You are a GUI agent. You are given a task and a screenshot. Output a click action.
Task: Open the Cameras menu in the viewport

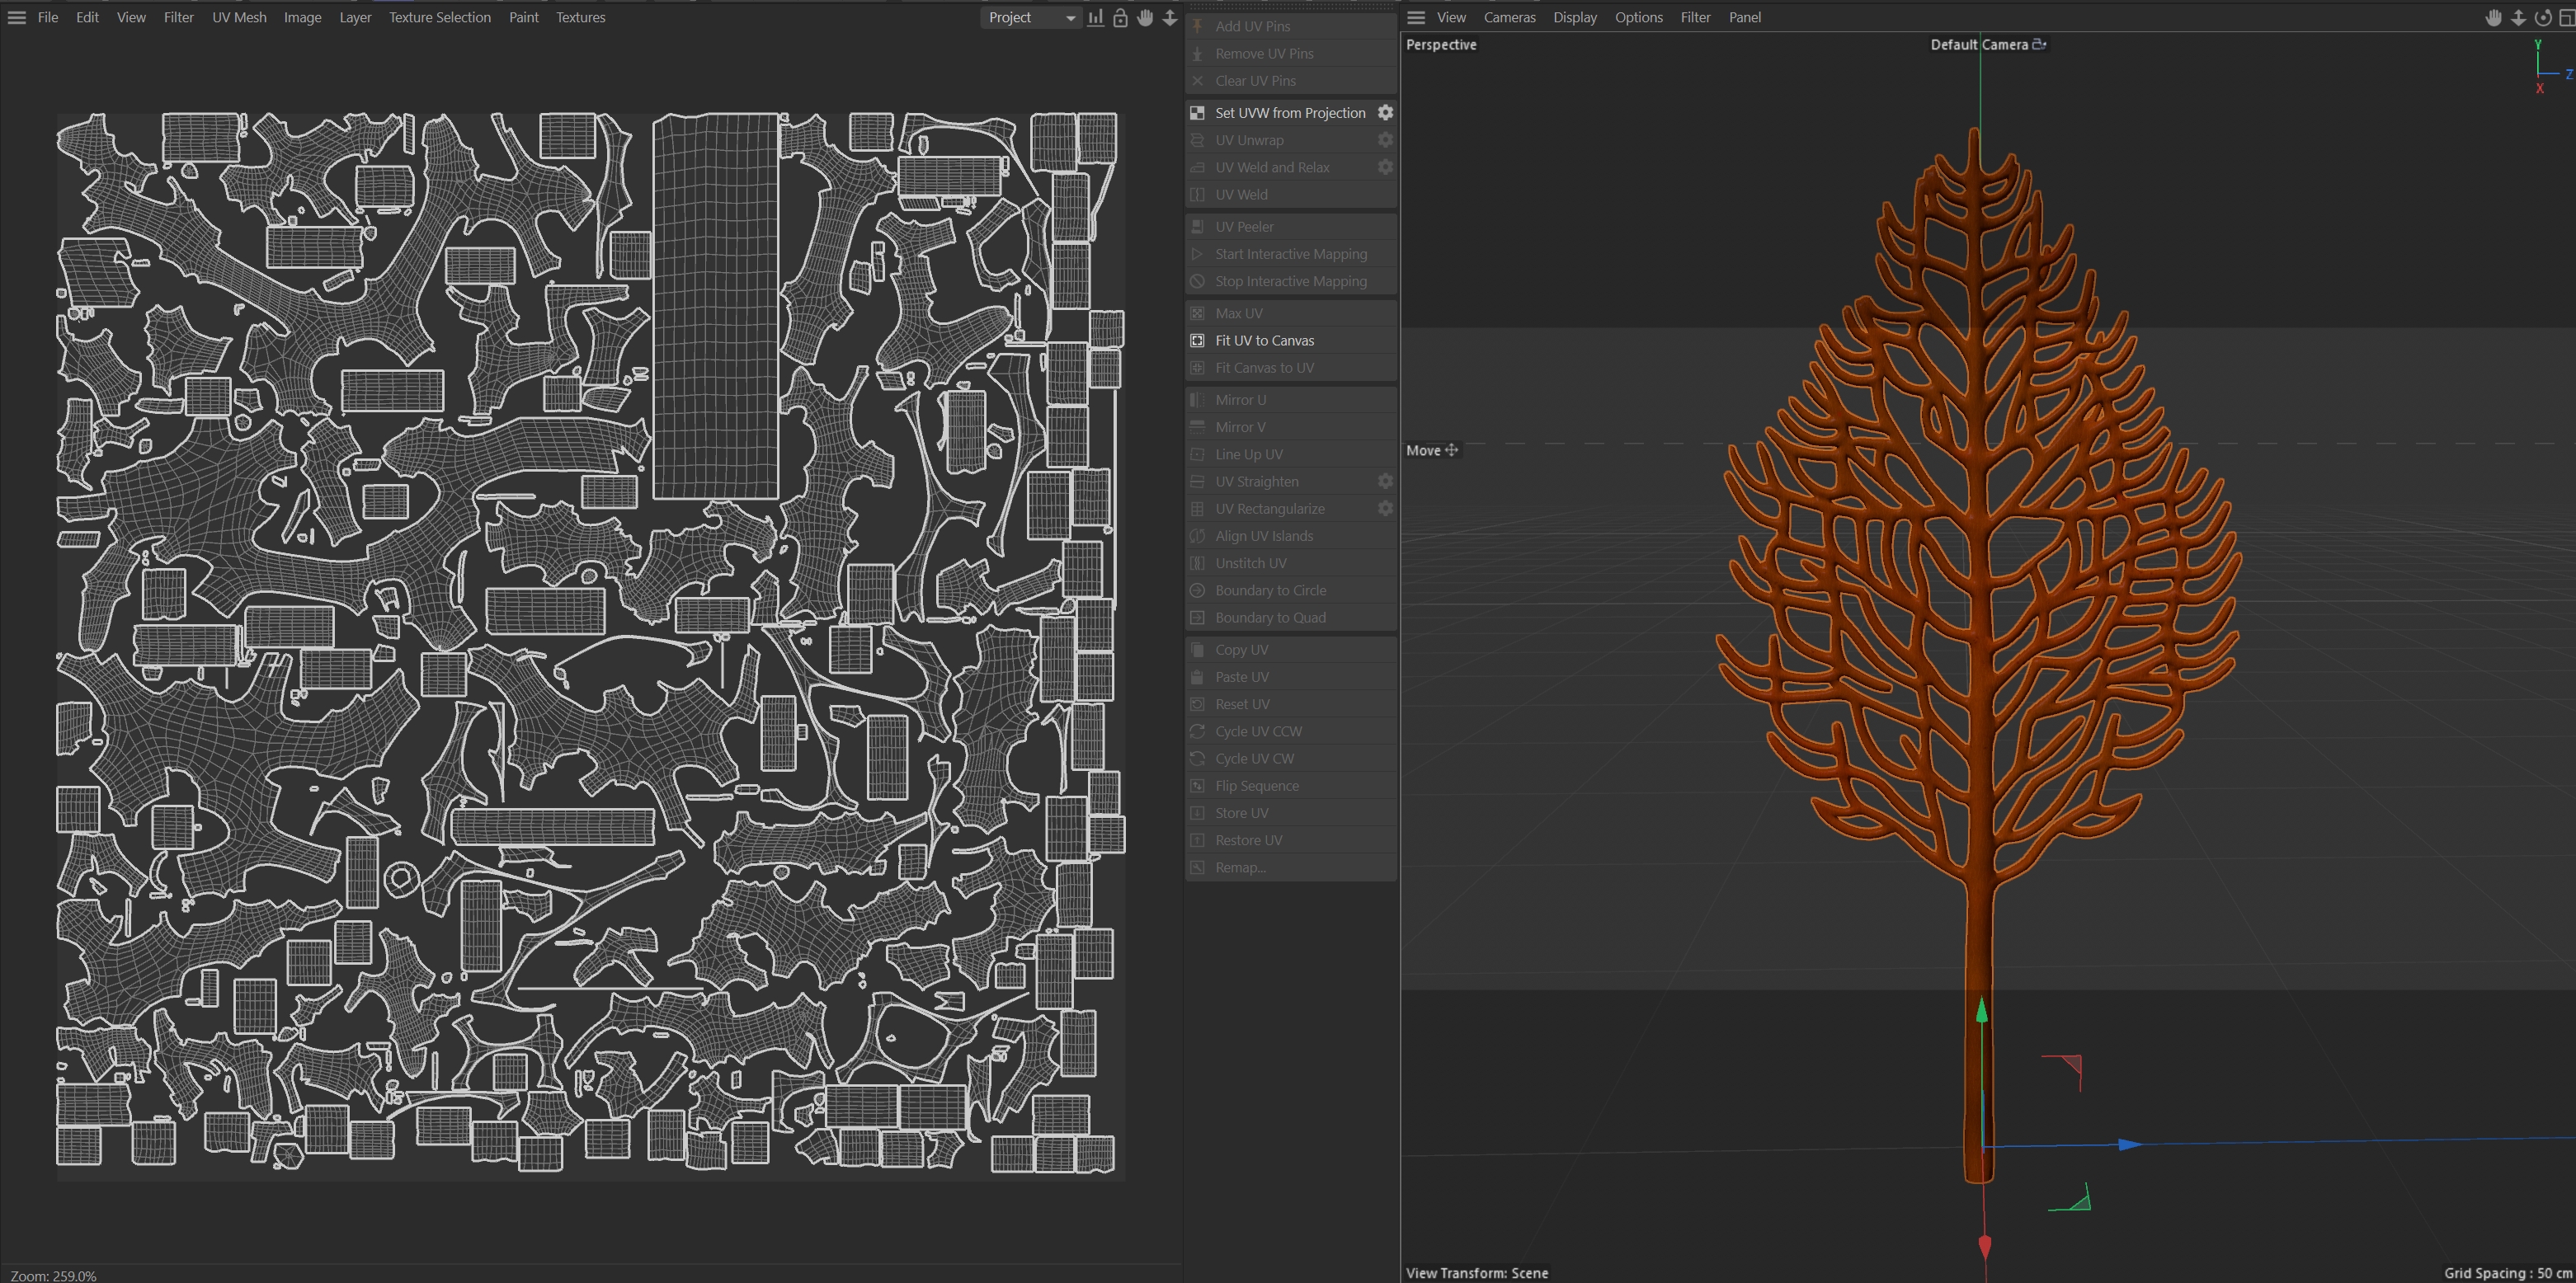(1509, 18)
